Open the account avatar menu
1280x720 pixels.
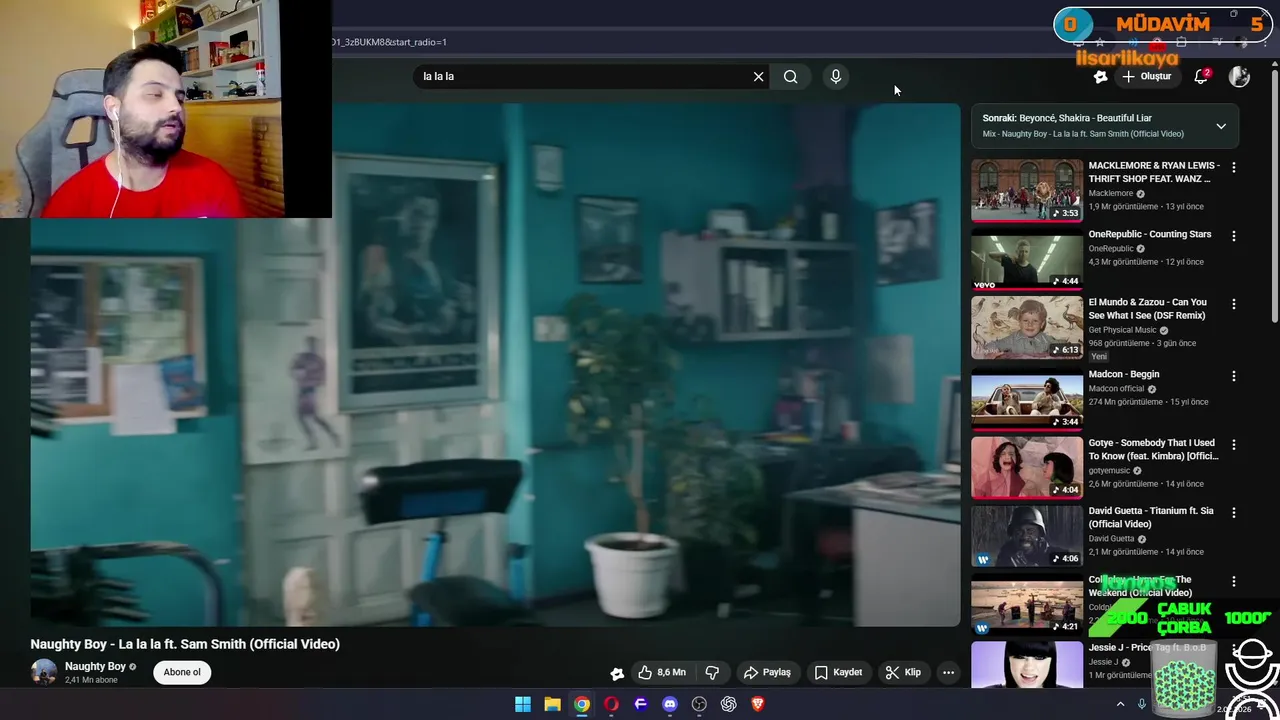[1239, 76]
